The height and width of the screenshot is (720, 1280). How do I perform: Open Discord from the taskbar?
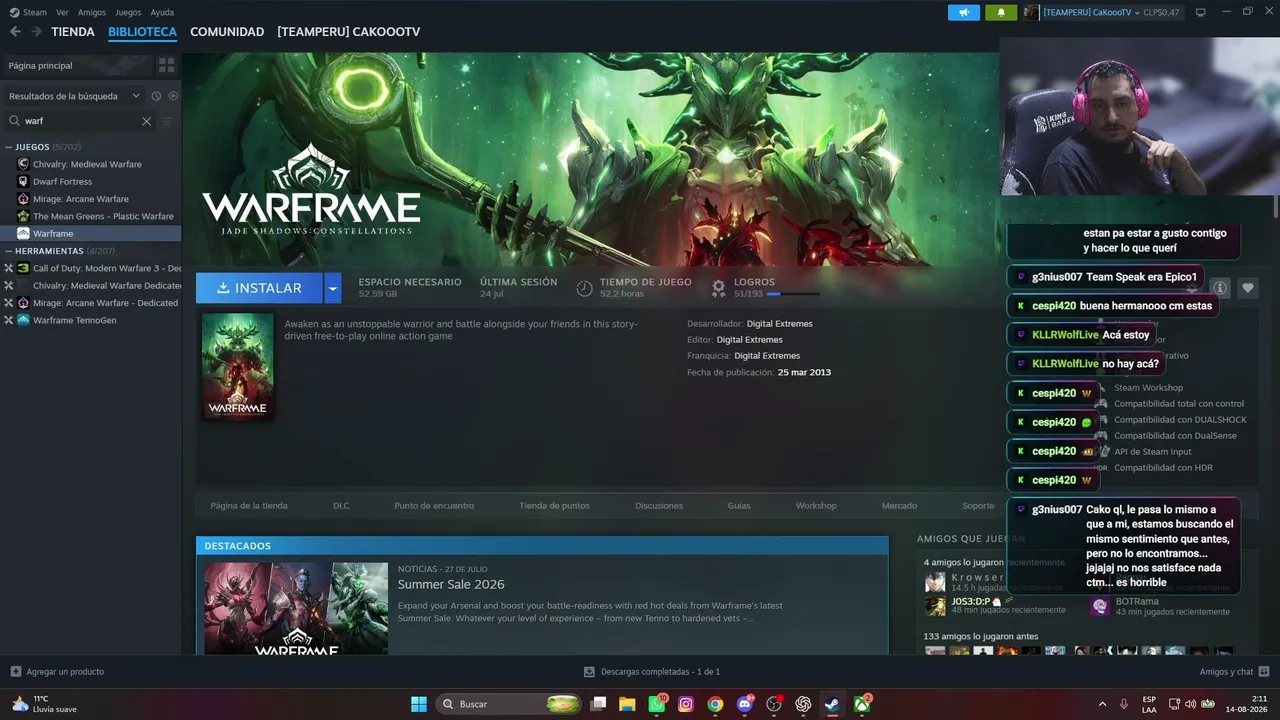point(744,704)
